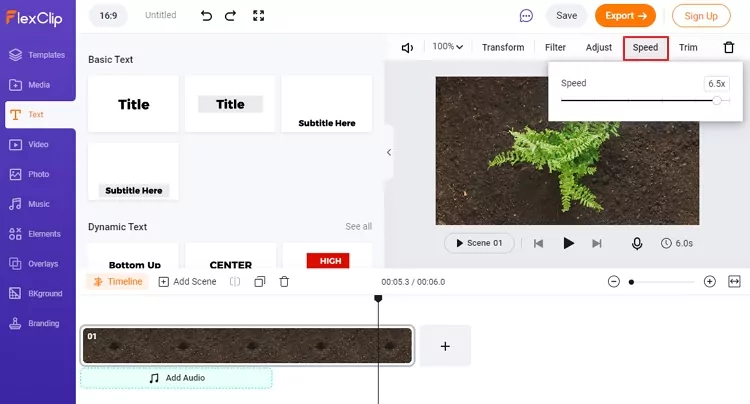Play the video preview
This screenshot has height=404, width=750.
[568, 243]
